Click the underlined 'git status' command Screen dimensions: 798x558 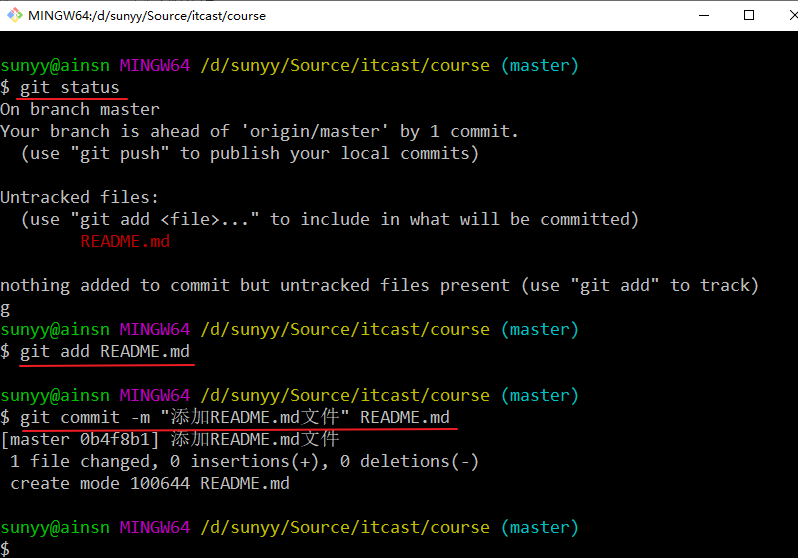(x=69, y=88)
